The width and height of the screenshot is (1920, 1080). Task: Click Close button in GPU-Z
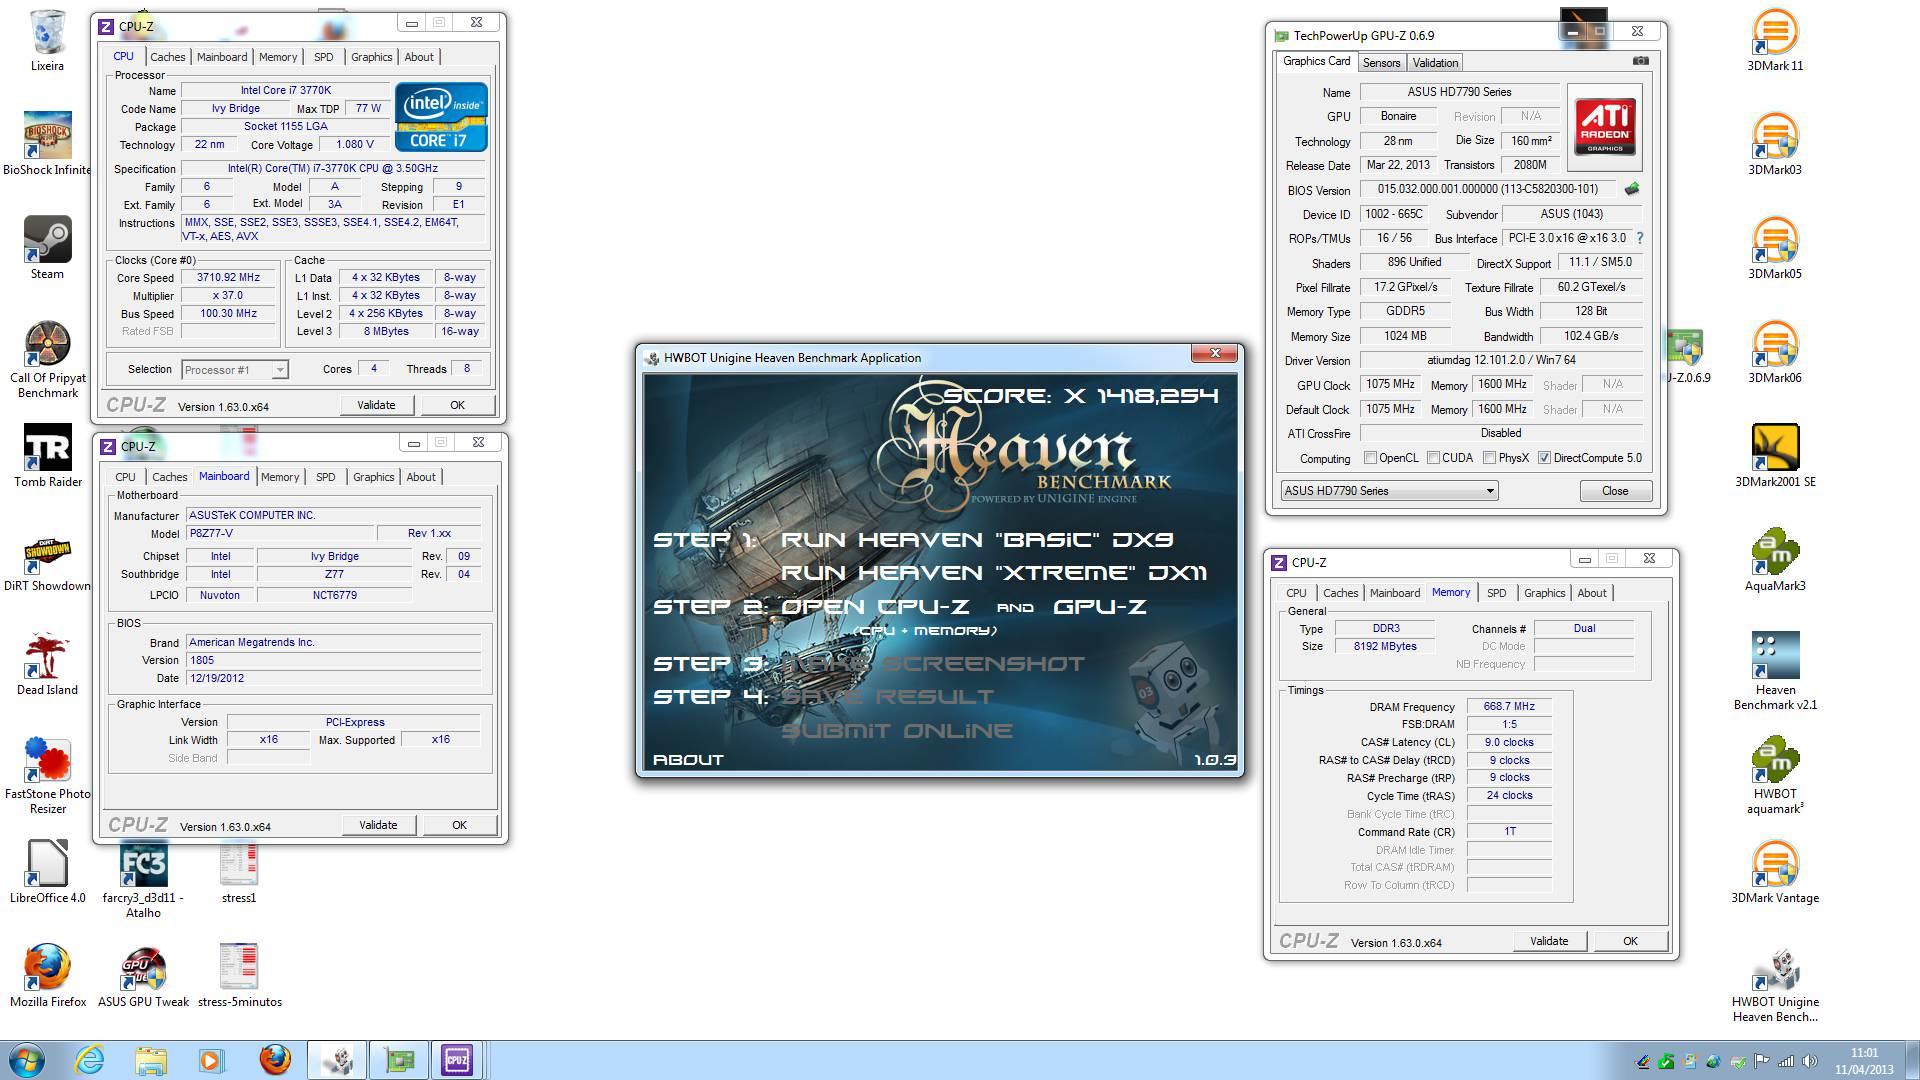coord(1614,491)
